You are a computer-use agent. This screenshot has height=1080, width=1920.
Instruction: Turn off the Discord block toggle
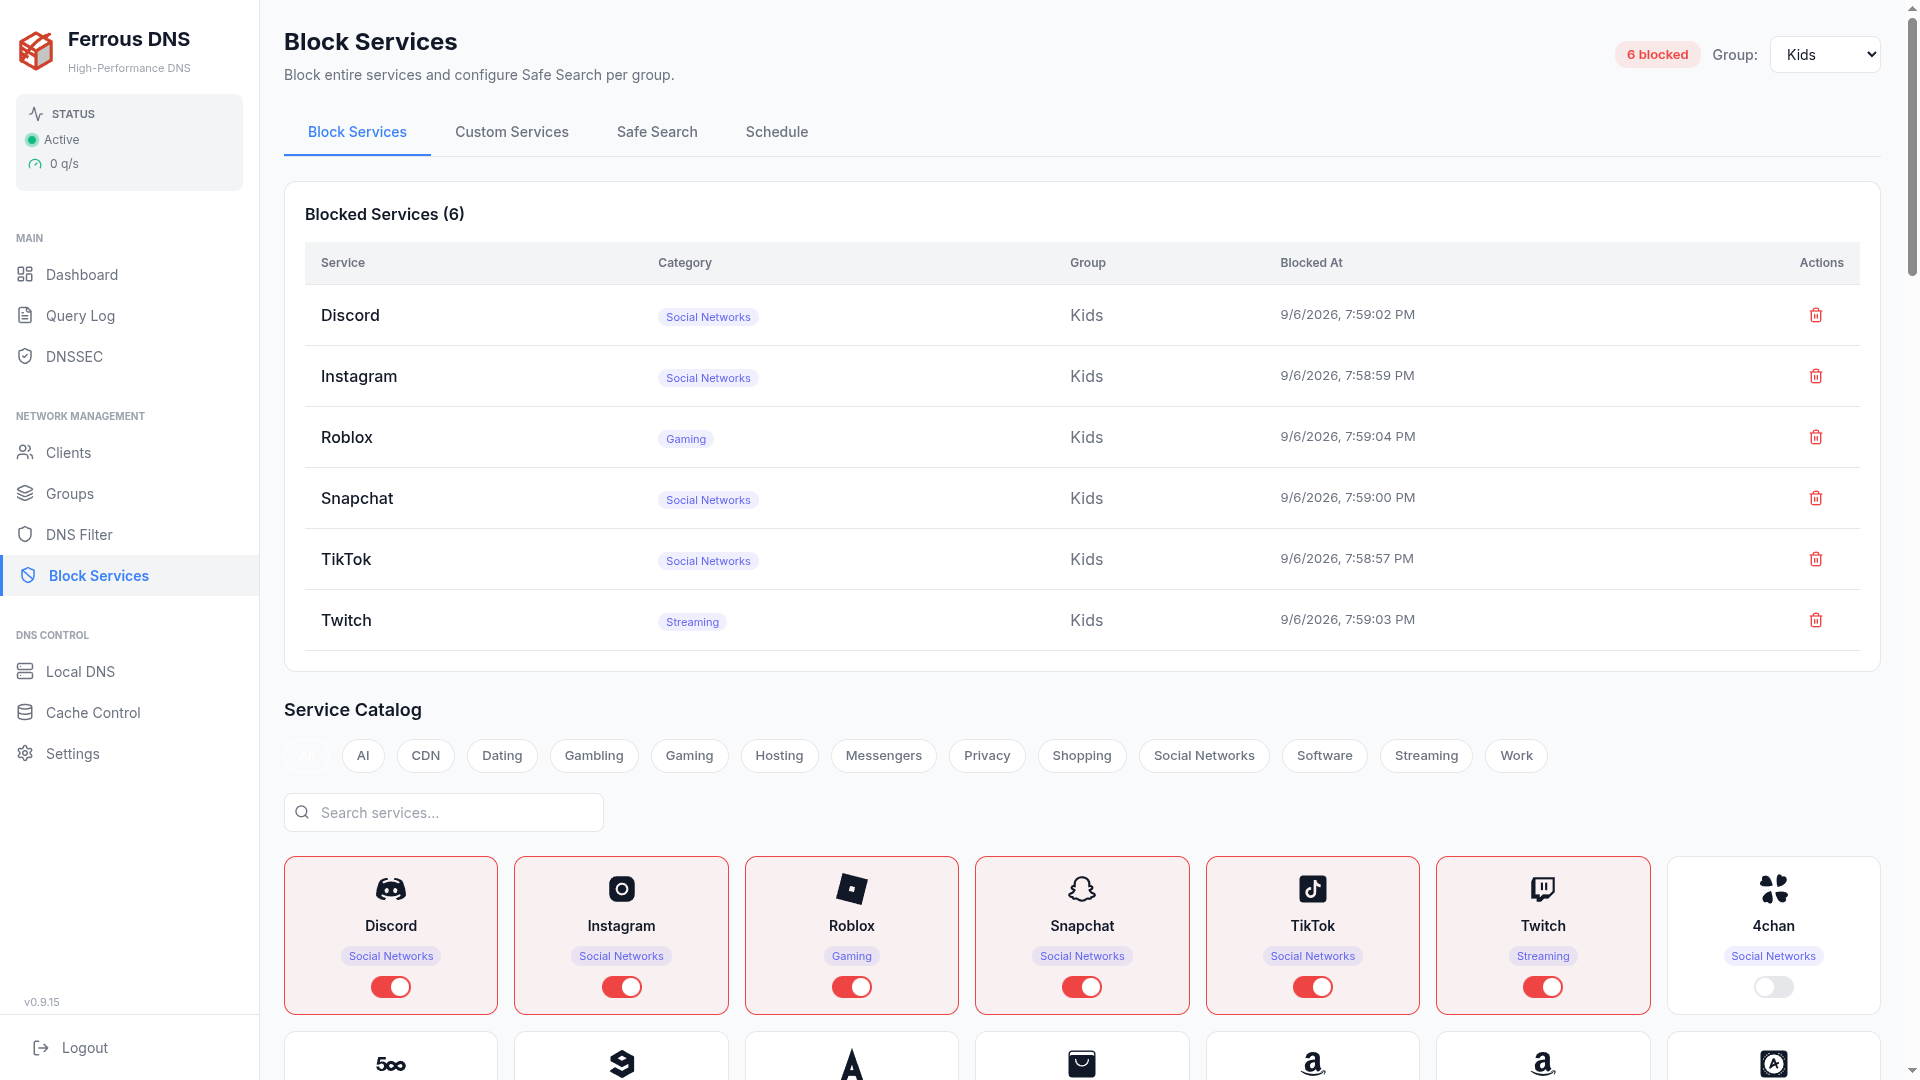(x=391, y=987)
